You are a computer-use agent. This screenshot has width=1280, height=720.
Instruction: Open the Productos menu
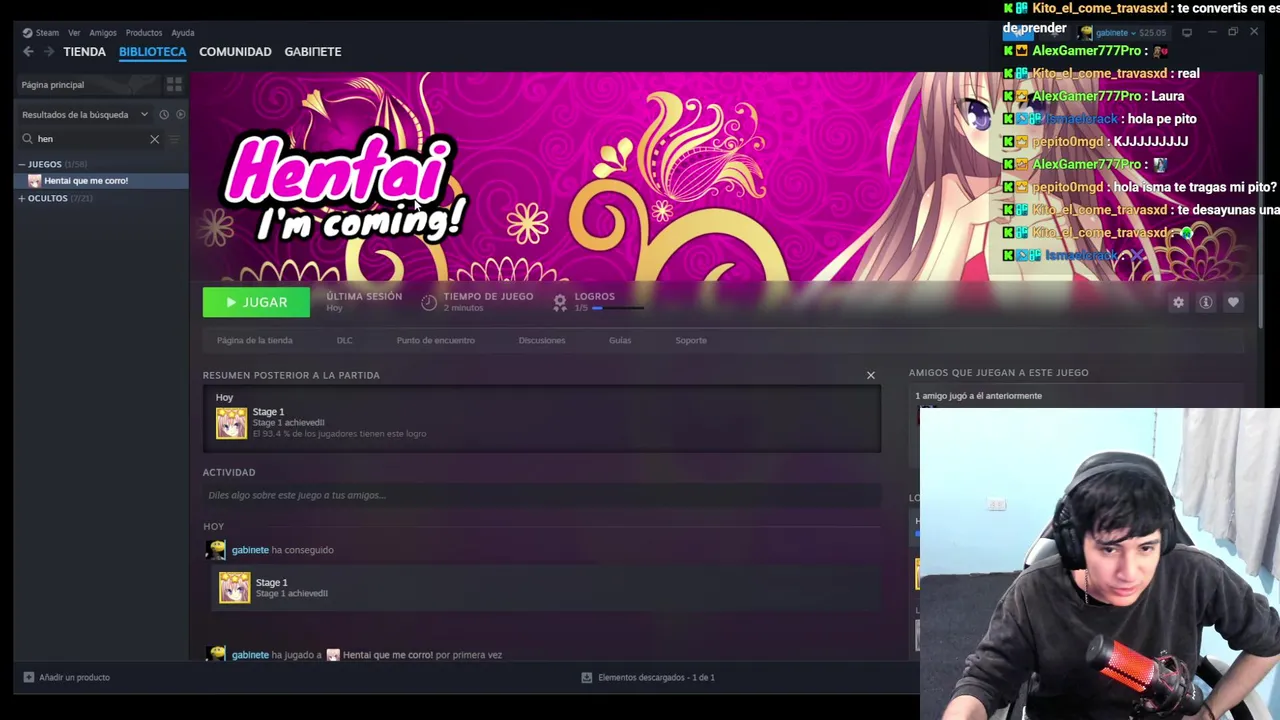144,32
